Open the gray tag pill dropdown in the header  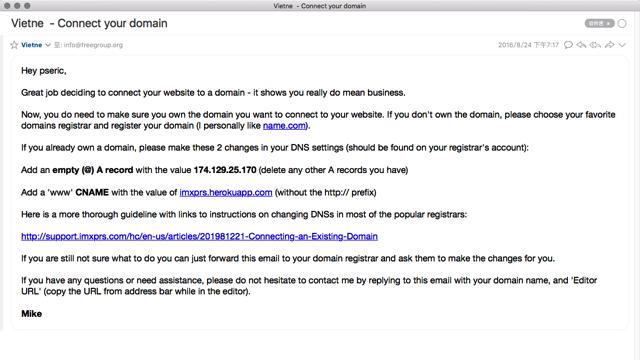pos(599,23)
